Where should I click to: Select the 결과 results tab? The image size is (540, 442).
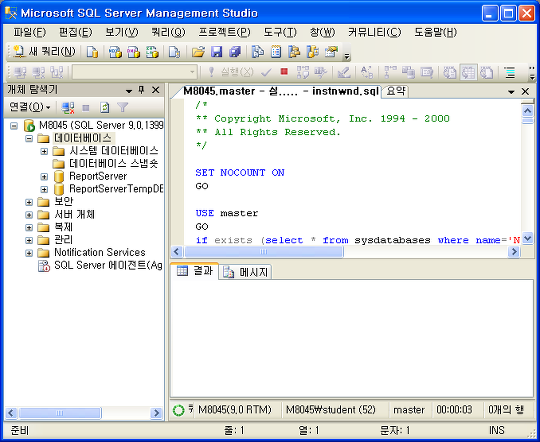(x=195, y=271)
